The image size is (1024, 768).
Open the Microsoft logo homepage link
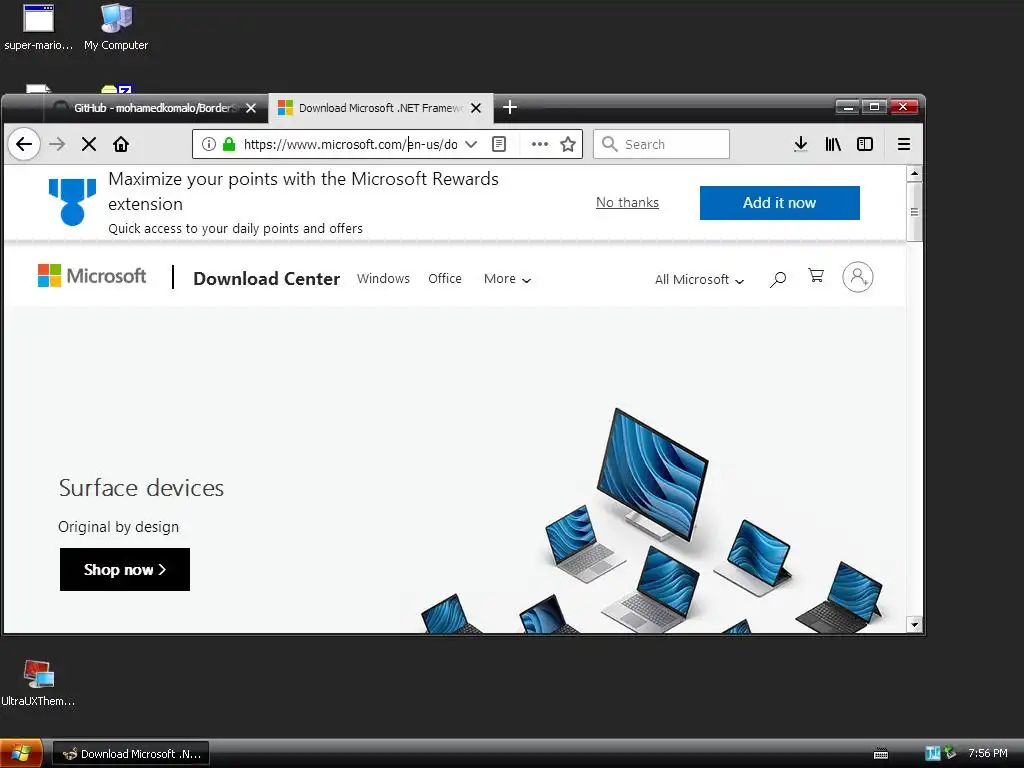pyautogui.click(x=92, y=276)
